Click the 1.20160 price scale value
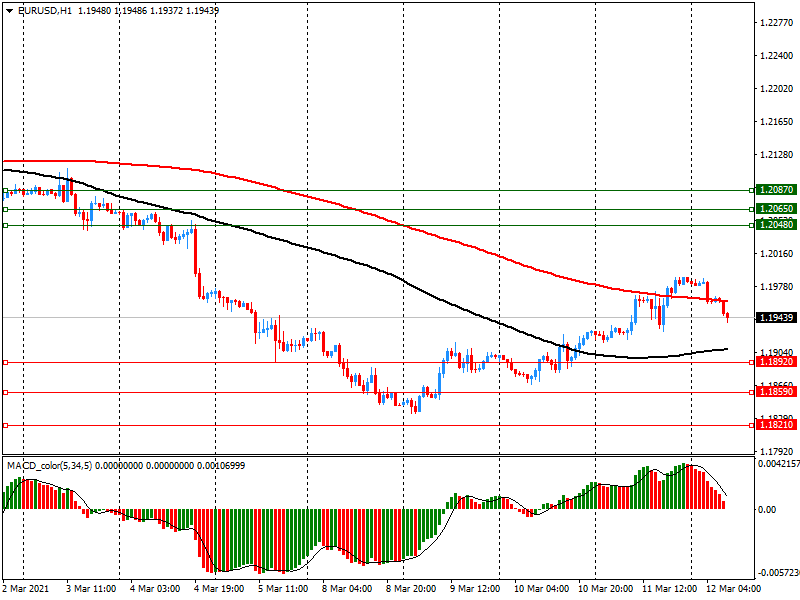The height and width of the screenshot is (600, 800). [x=777, y=254]
